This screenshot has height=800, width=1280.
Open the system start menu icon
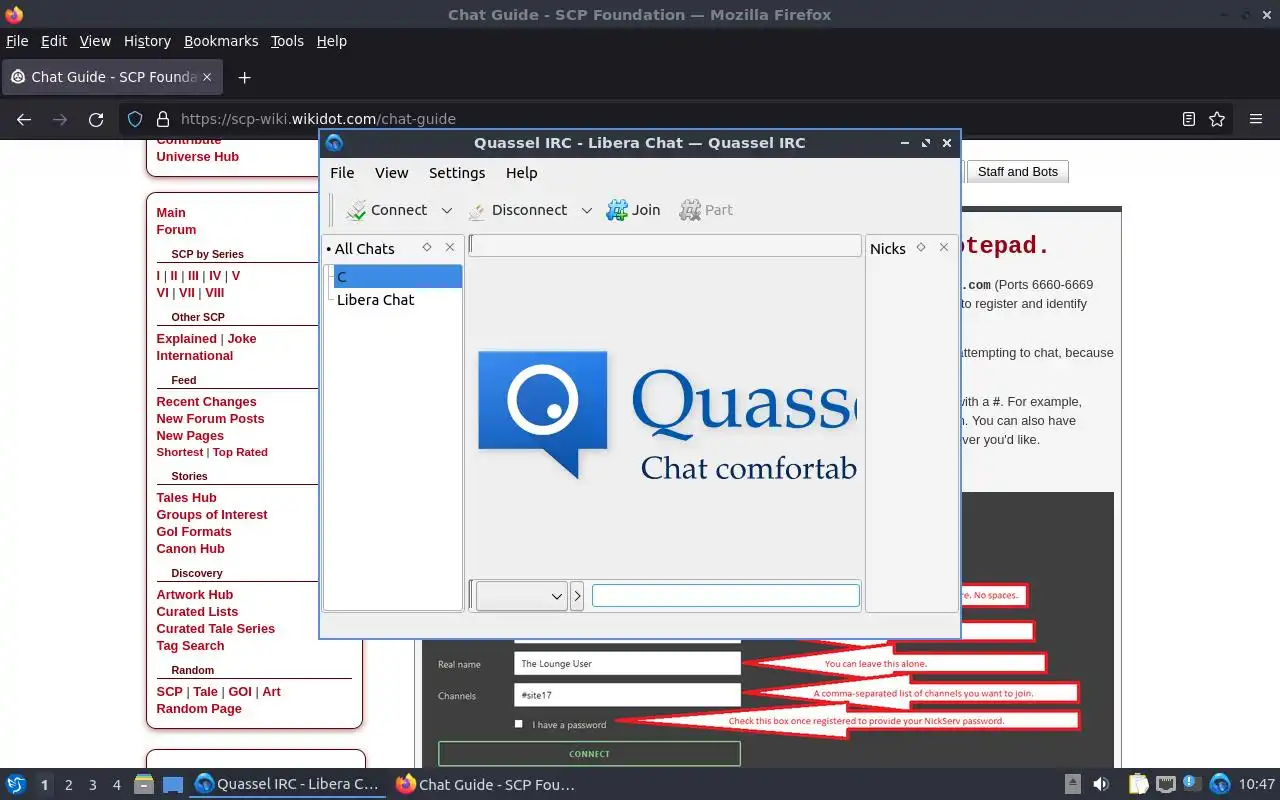click(15, 785)
